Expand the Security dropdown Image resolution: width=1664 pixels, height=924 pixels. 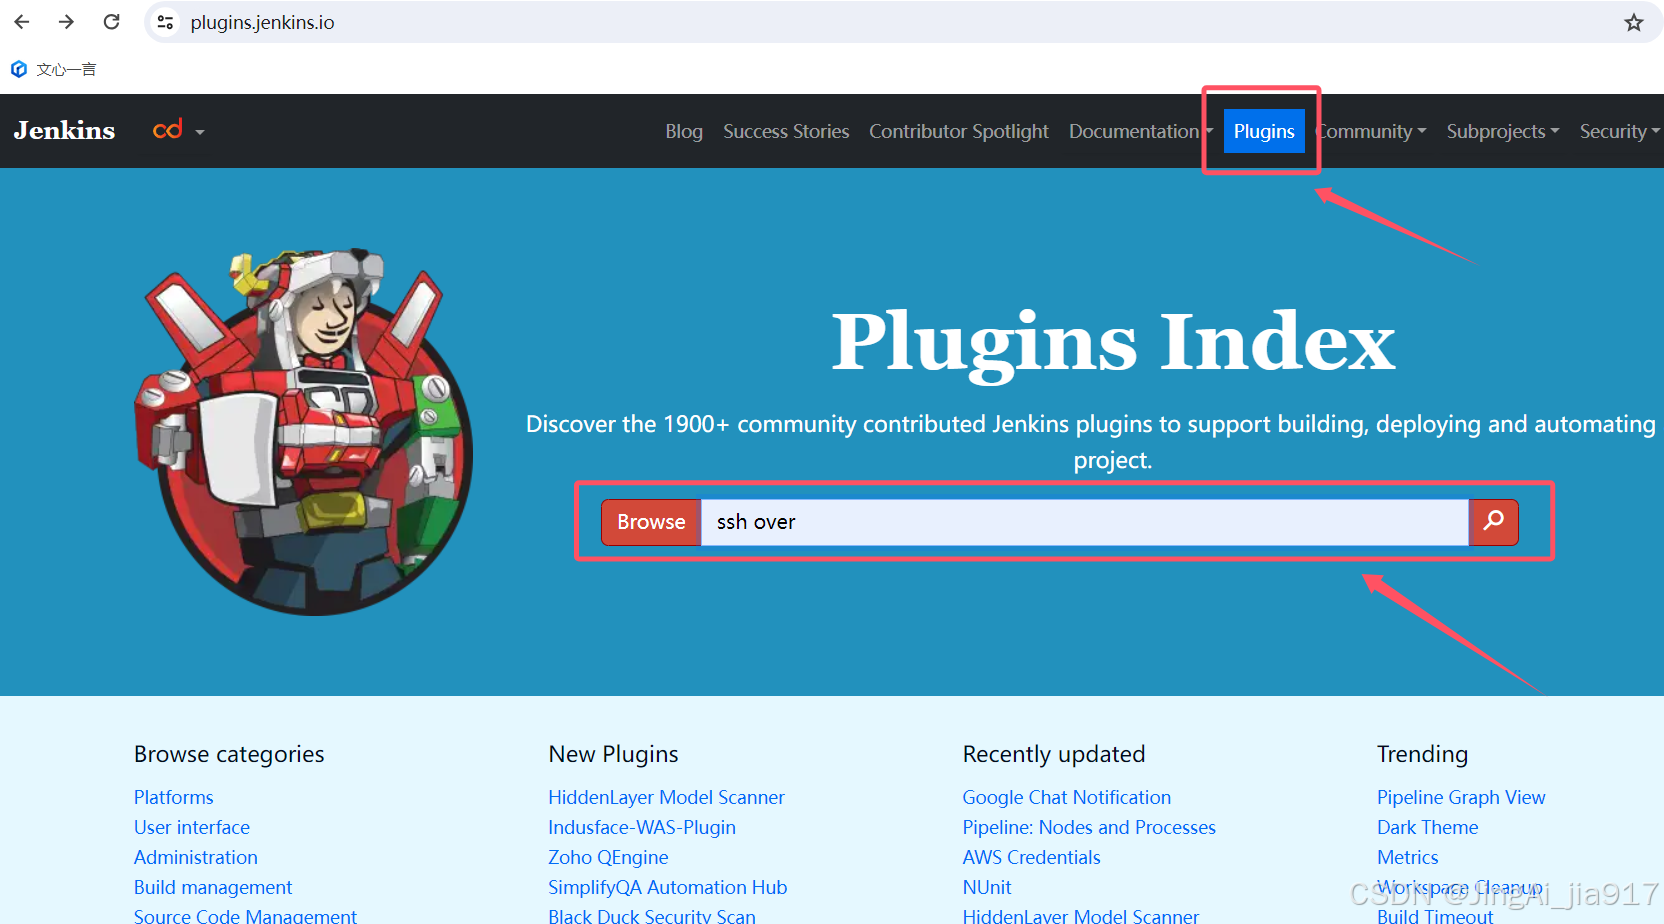[1619, 131]
